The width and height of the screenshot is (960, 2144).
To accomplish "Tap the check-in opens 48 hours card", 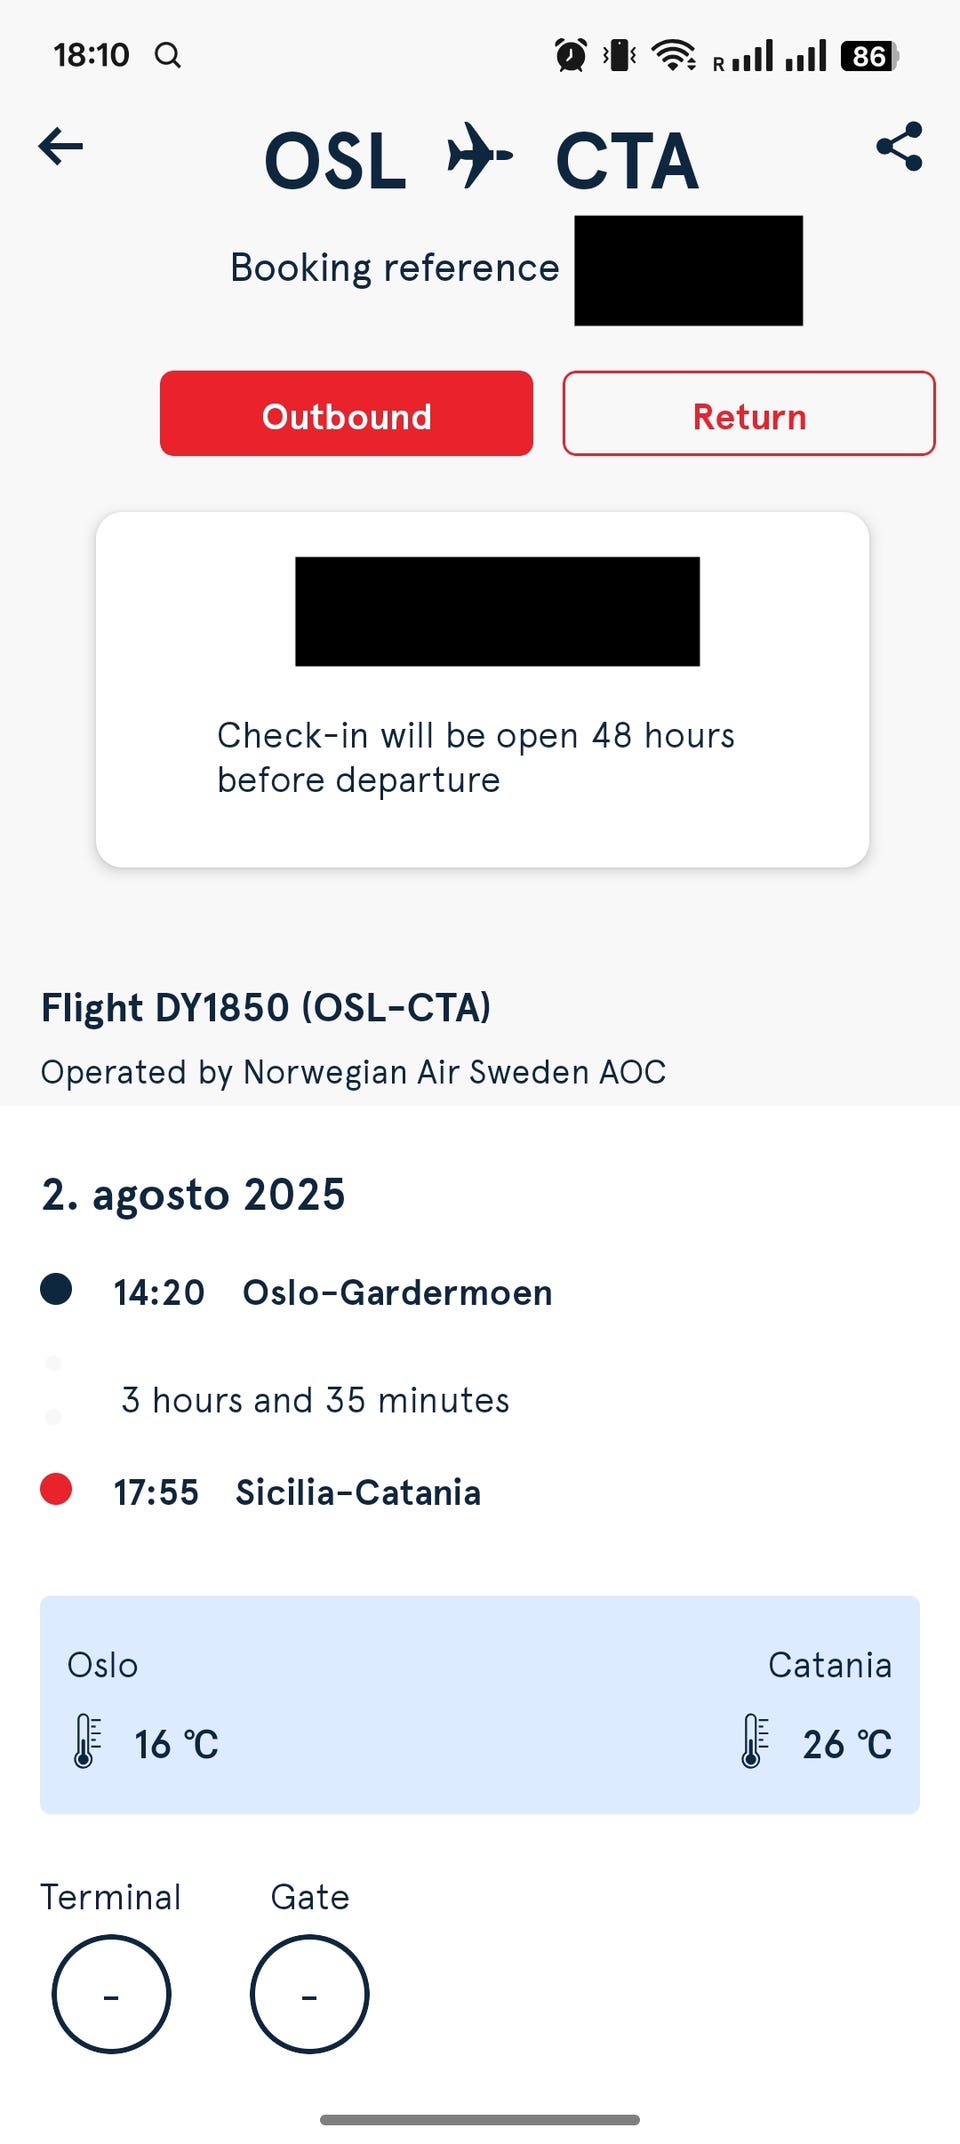I will pyautogui.click(x=482, y=689).
